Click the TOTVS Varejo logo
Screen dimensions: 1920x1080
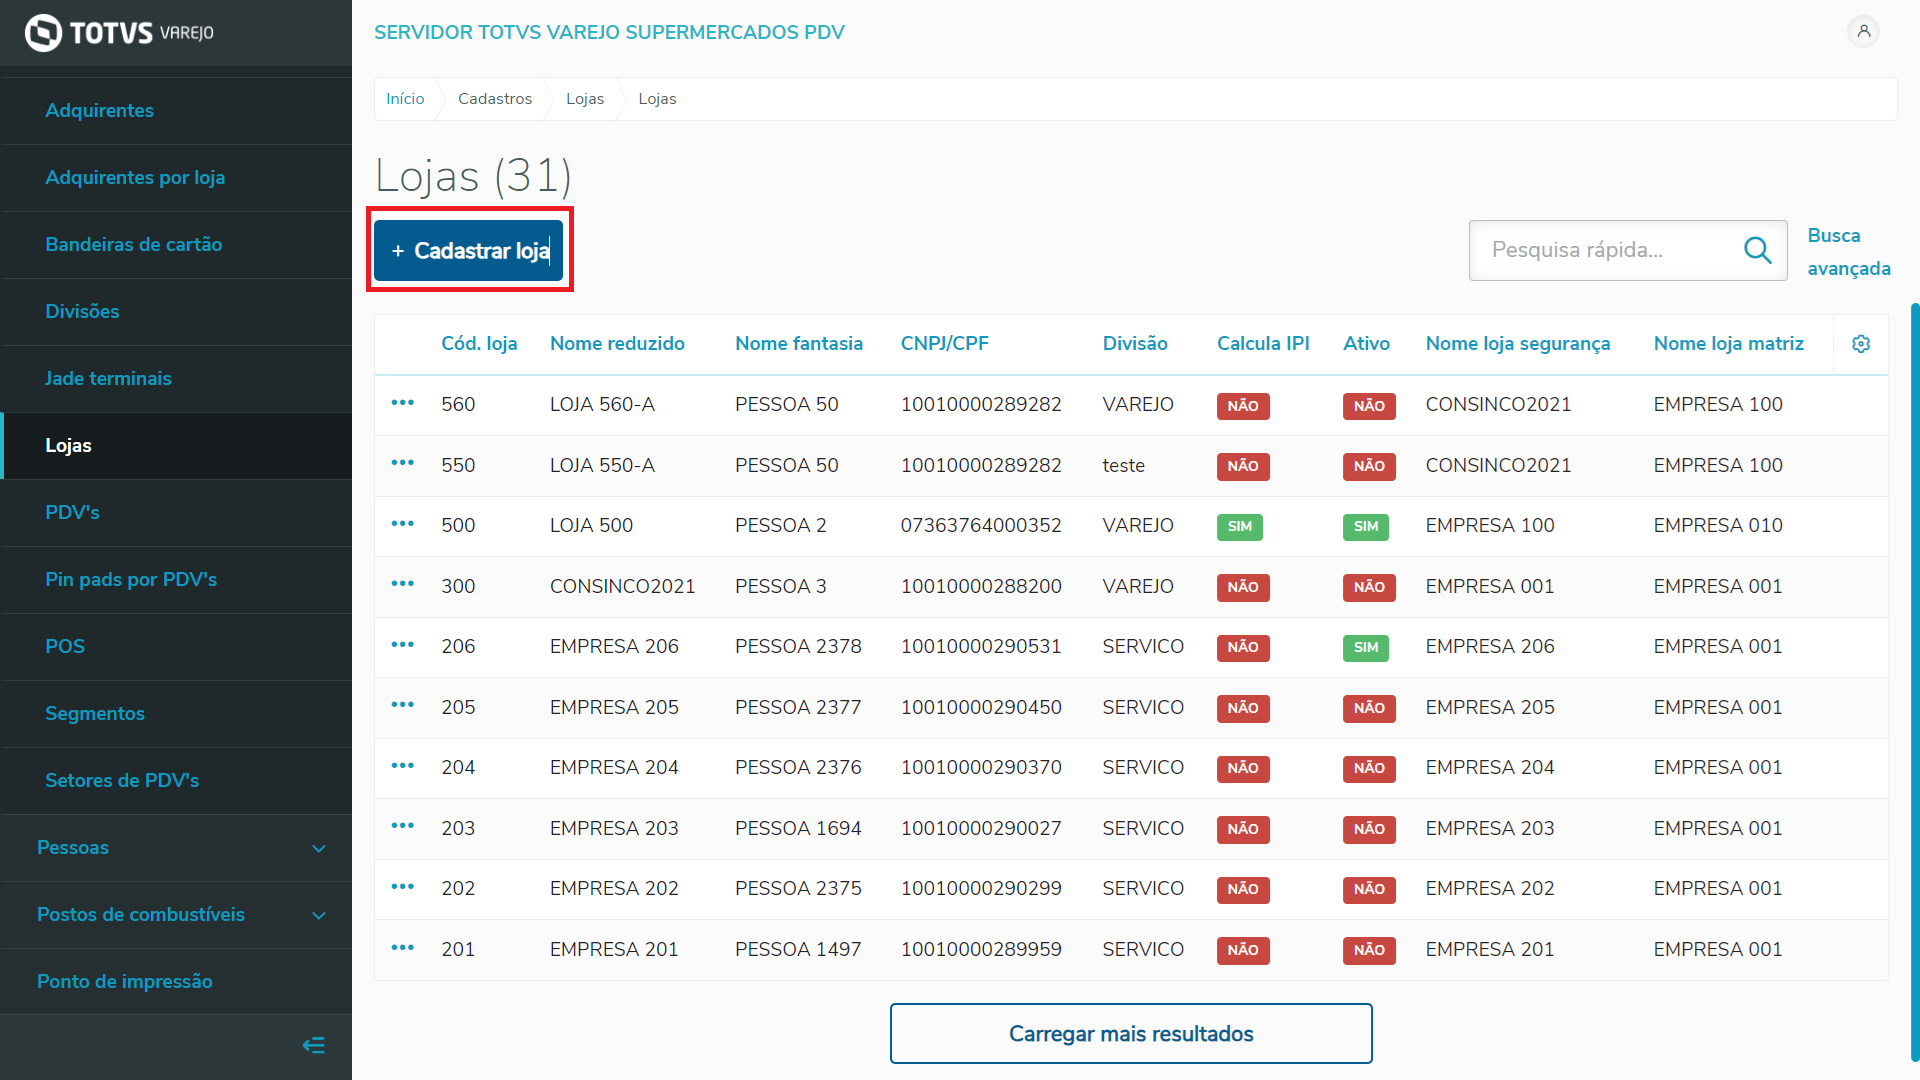tap(120, 33)
